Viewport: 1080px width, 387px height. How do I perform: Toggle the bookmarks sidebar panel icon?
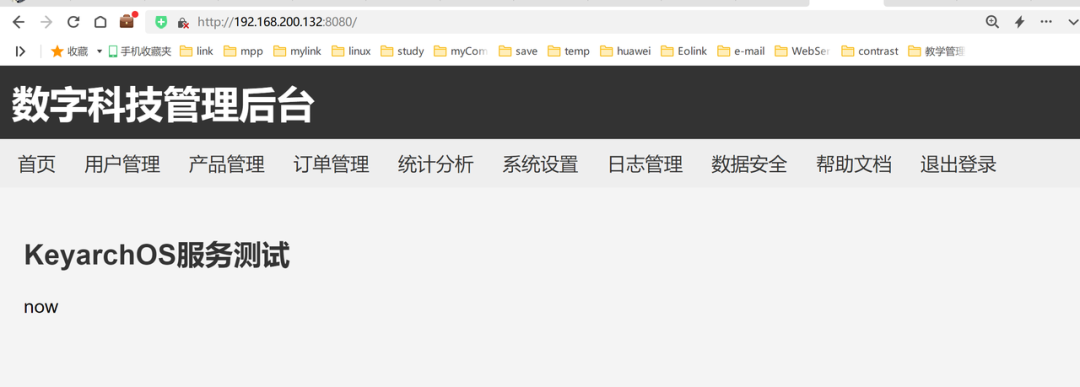tap(21, 51)
